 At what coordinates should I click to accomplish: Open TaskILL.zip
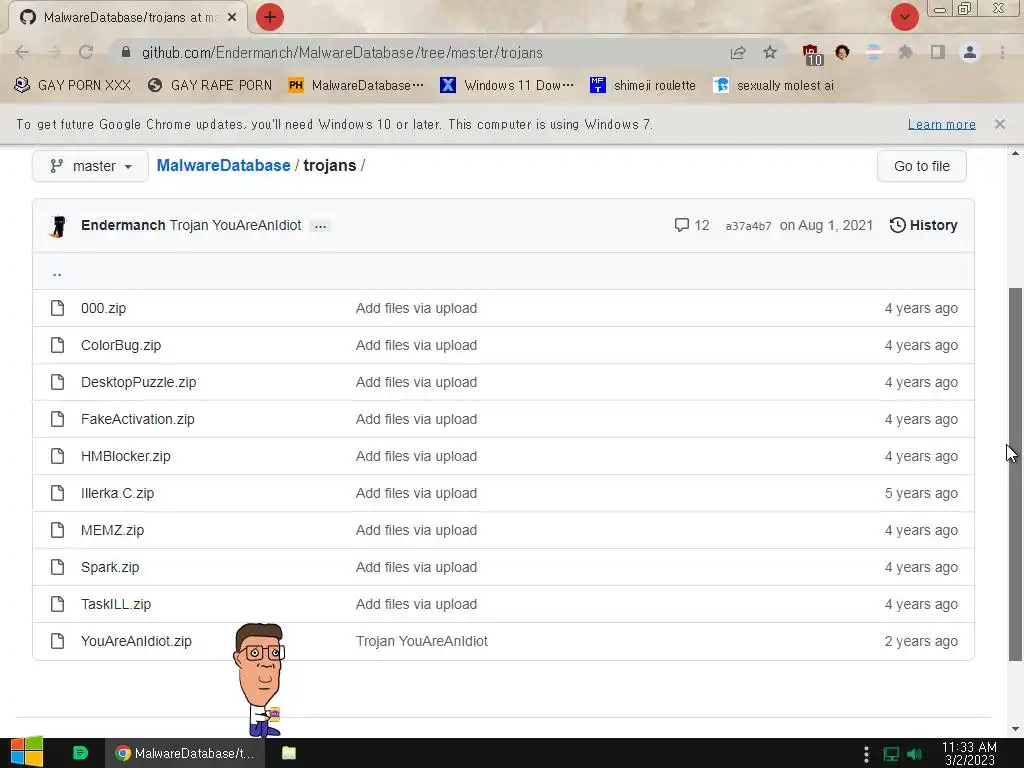tap(116, 604)
